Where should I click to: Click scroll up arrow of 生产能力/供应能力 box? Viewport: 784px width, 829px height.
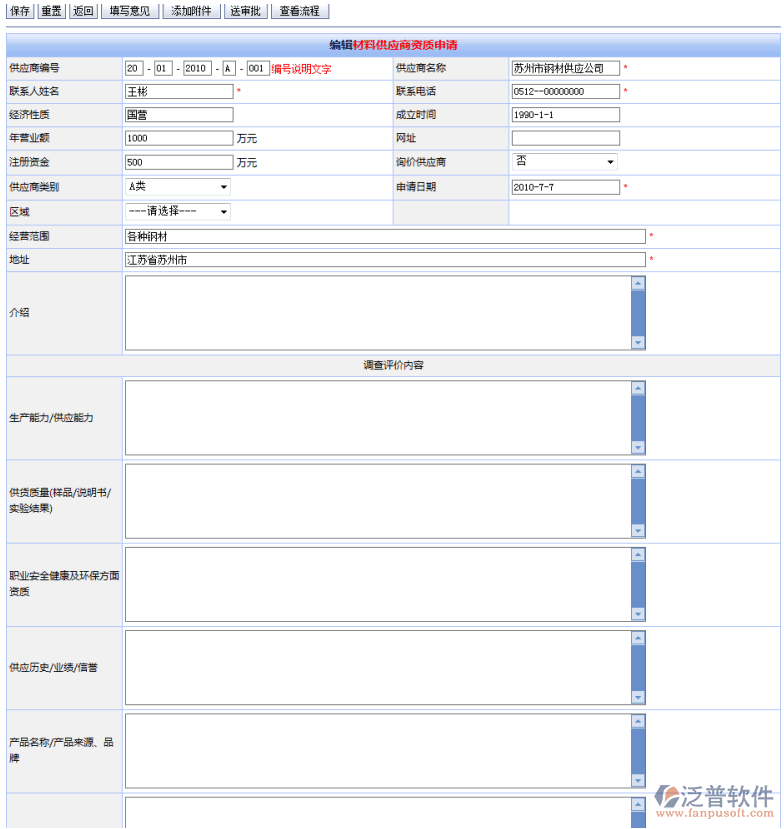click(638, 387)
